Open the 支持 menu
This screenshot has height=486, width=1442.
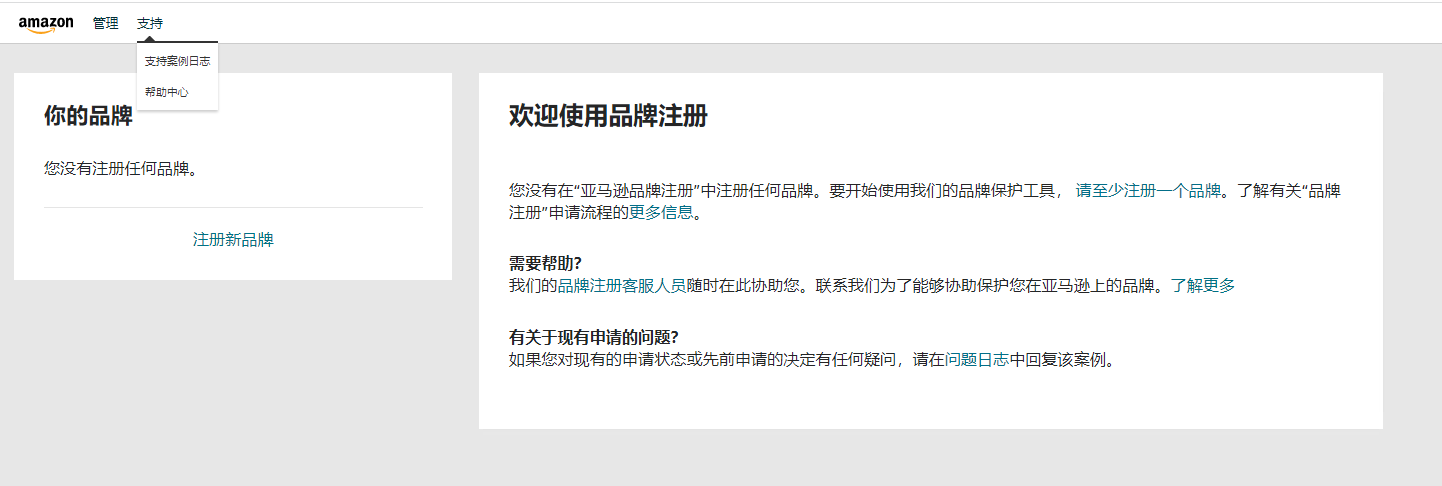[149, 23]
